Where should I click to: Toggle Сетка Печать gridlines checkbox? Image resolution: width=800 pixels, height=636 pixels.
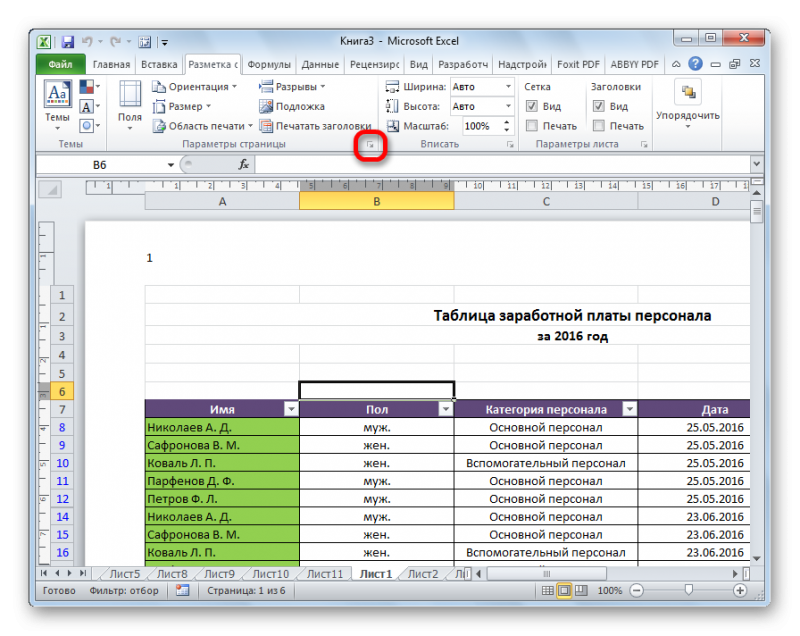click(x=532, y=125)
